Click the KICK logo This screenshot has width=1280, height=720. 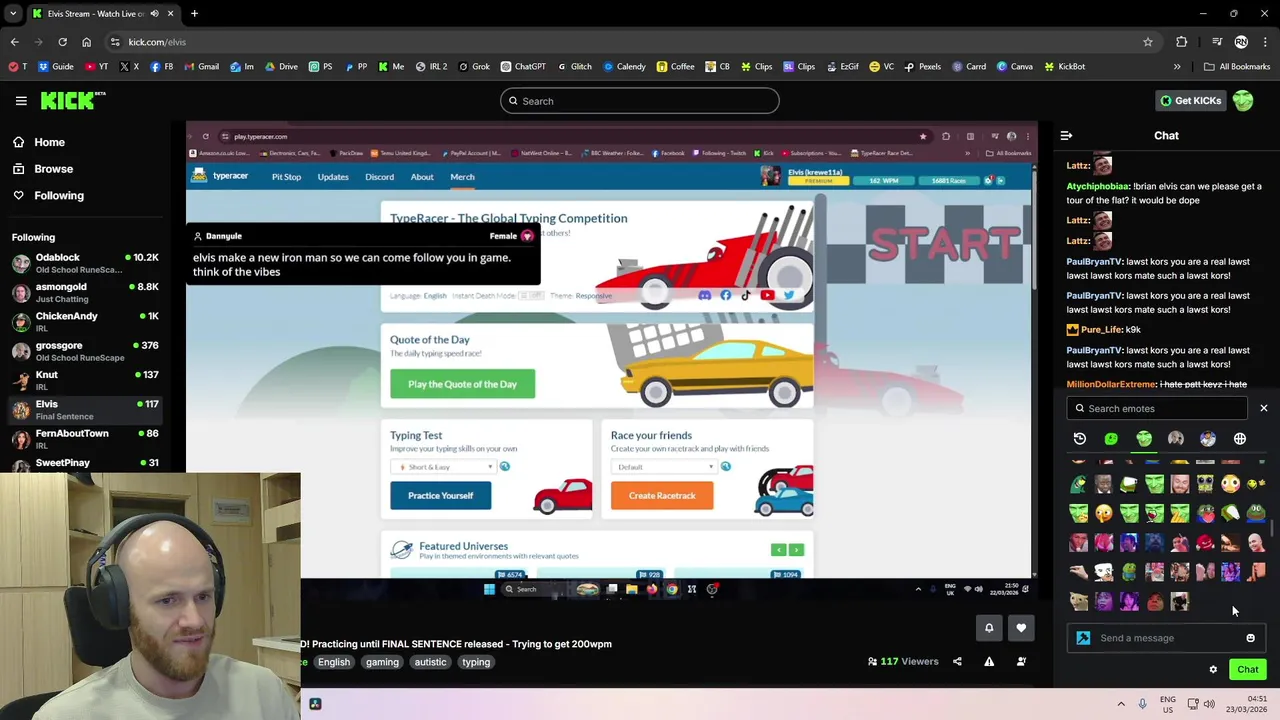tap(72, 100)
